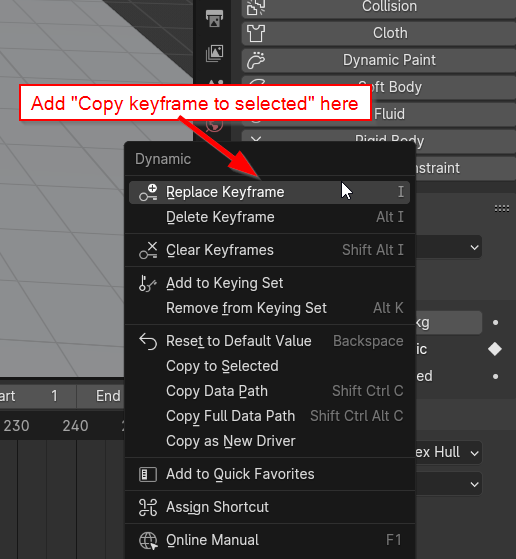Click the Online Manual globe icon

click(148, 540)
